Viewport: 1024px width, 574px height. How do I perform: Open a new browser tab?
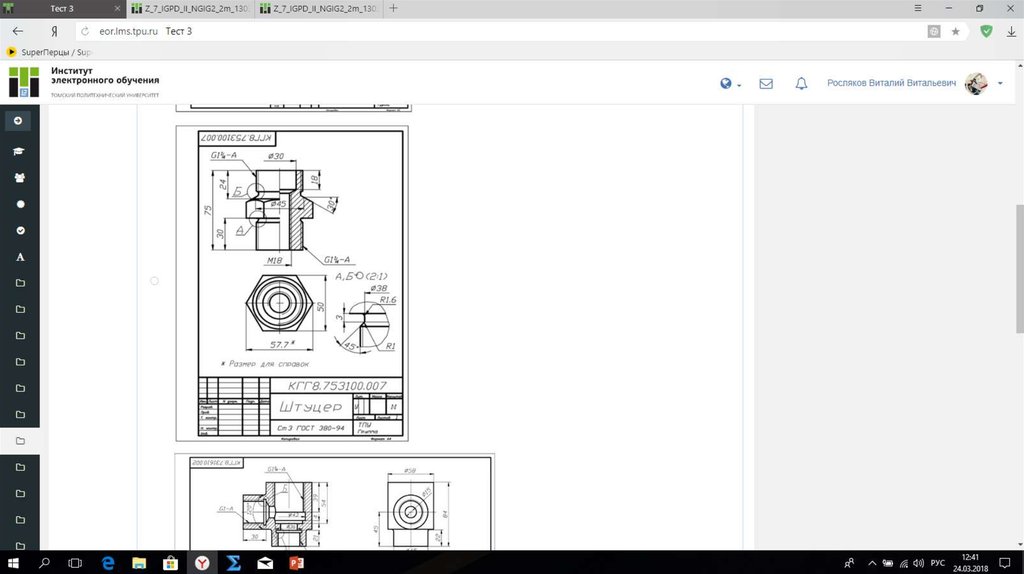click(394, 8)
